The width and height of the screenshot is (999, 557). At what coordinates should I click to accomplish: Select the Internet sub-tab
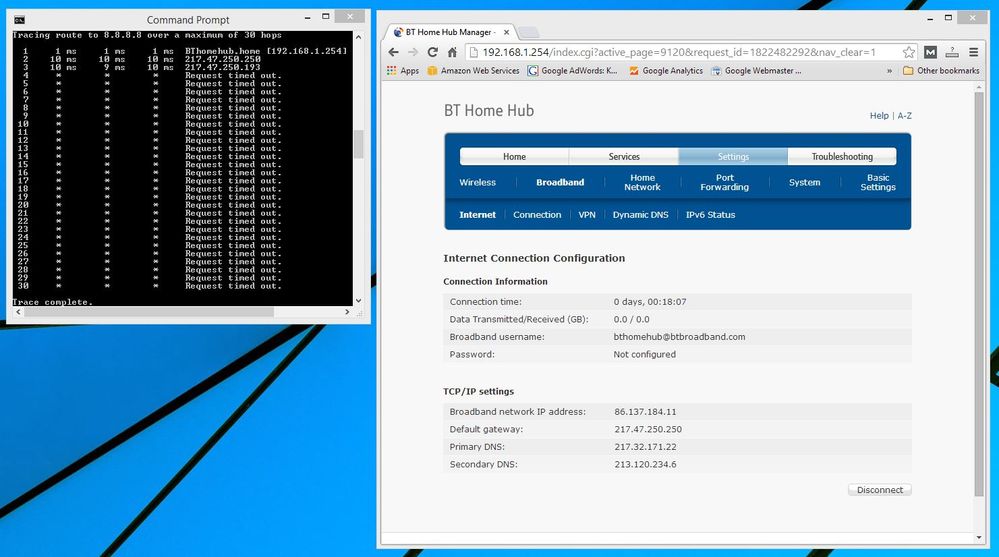point(477,215)
